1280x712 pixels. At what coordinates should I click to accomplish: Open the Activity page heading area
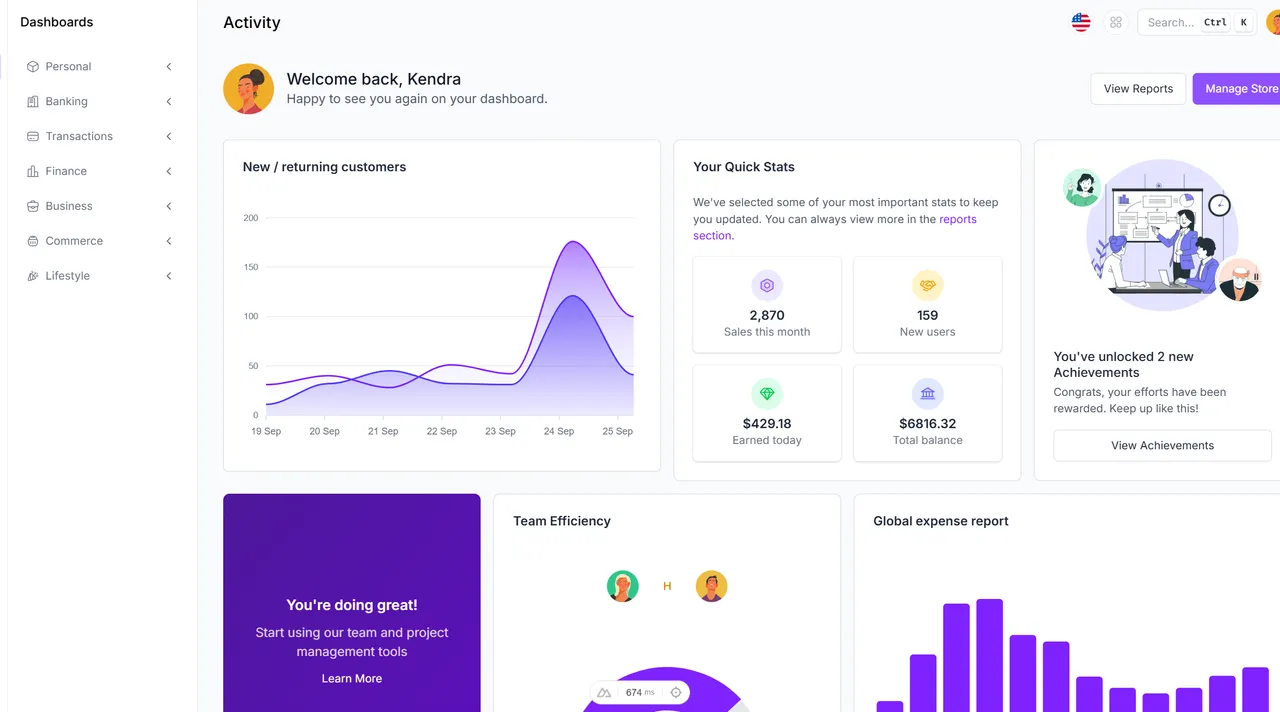coord(251,22)
